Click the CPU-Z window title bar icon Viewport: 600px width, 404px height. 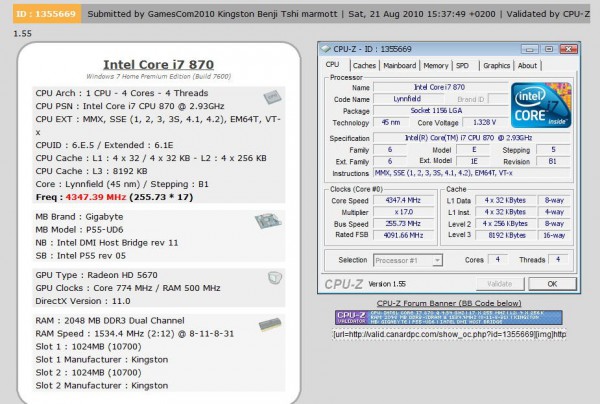(325, 49)
